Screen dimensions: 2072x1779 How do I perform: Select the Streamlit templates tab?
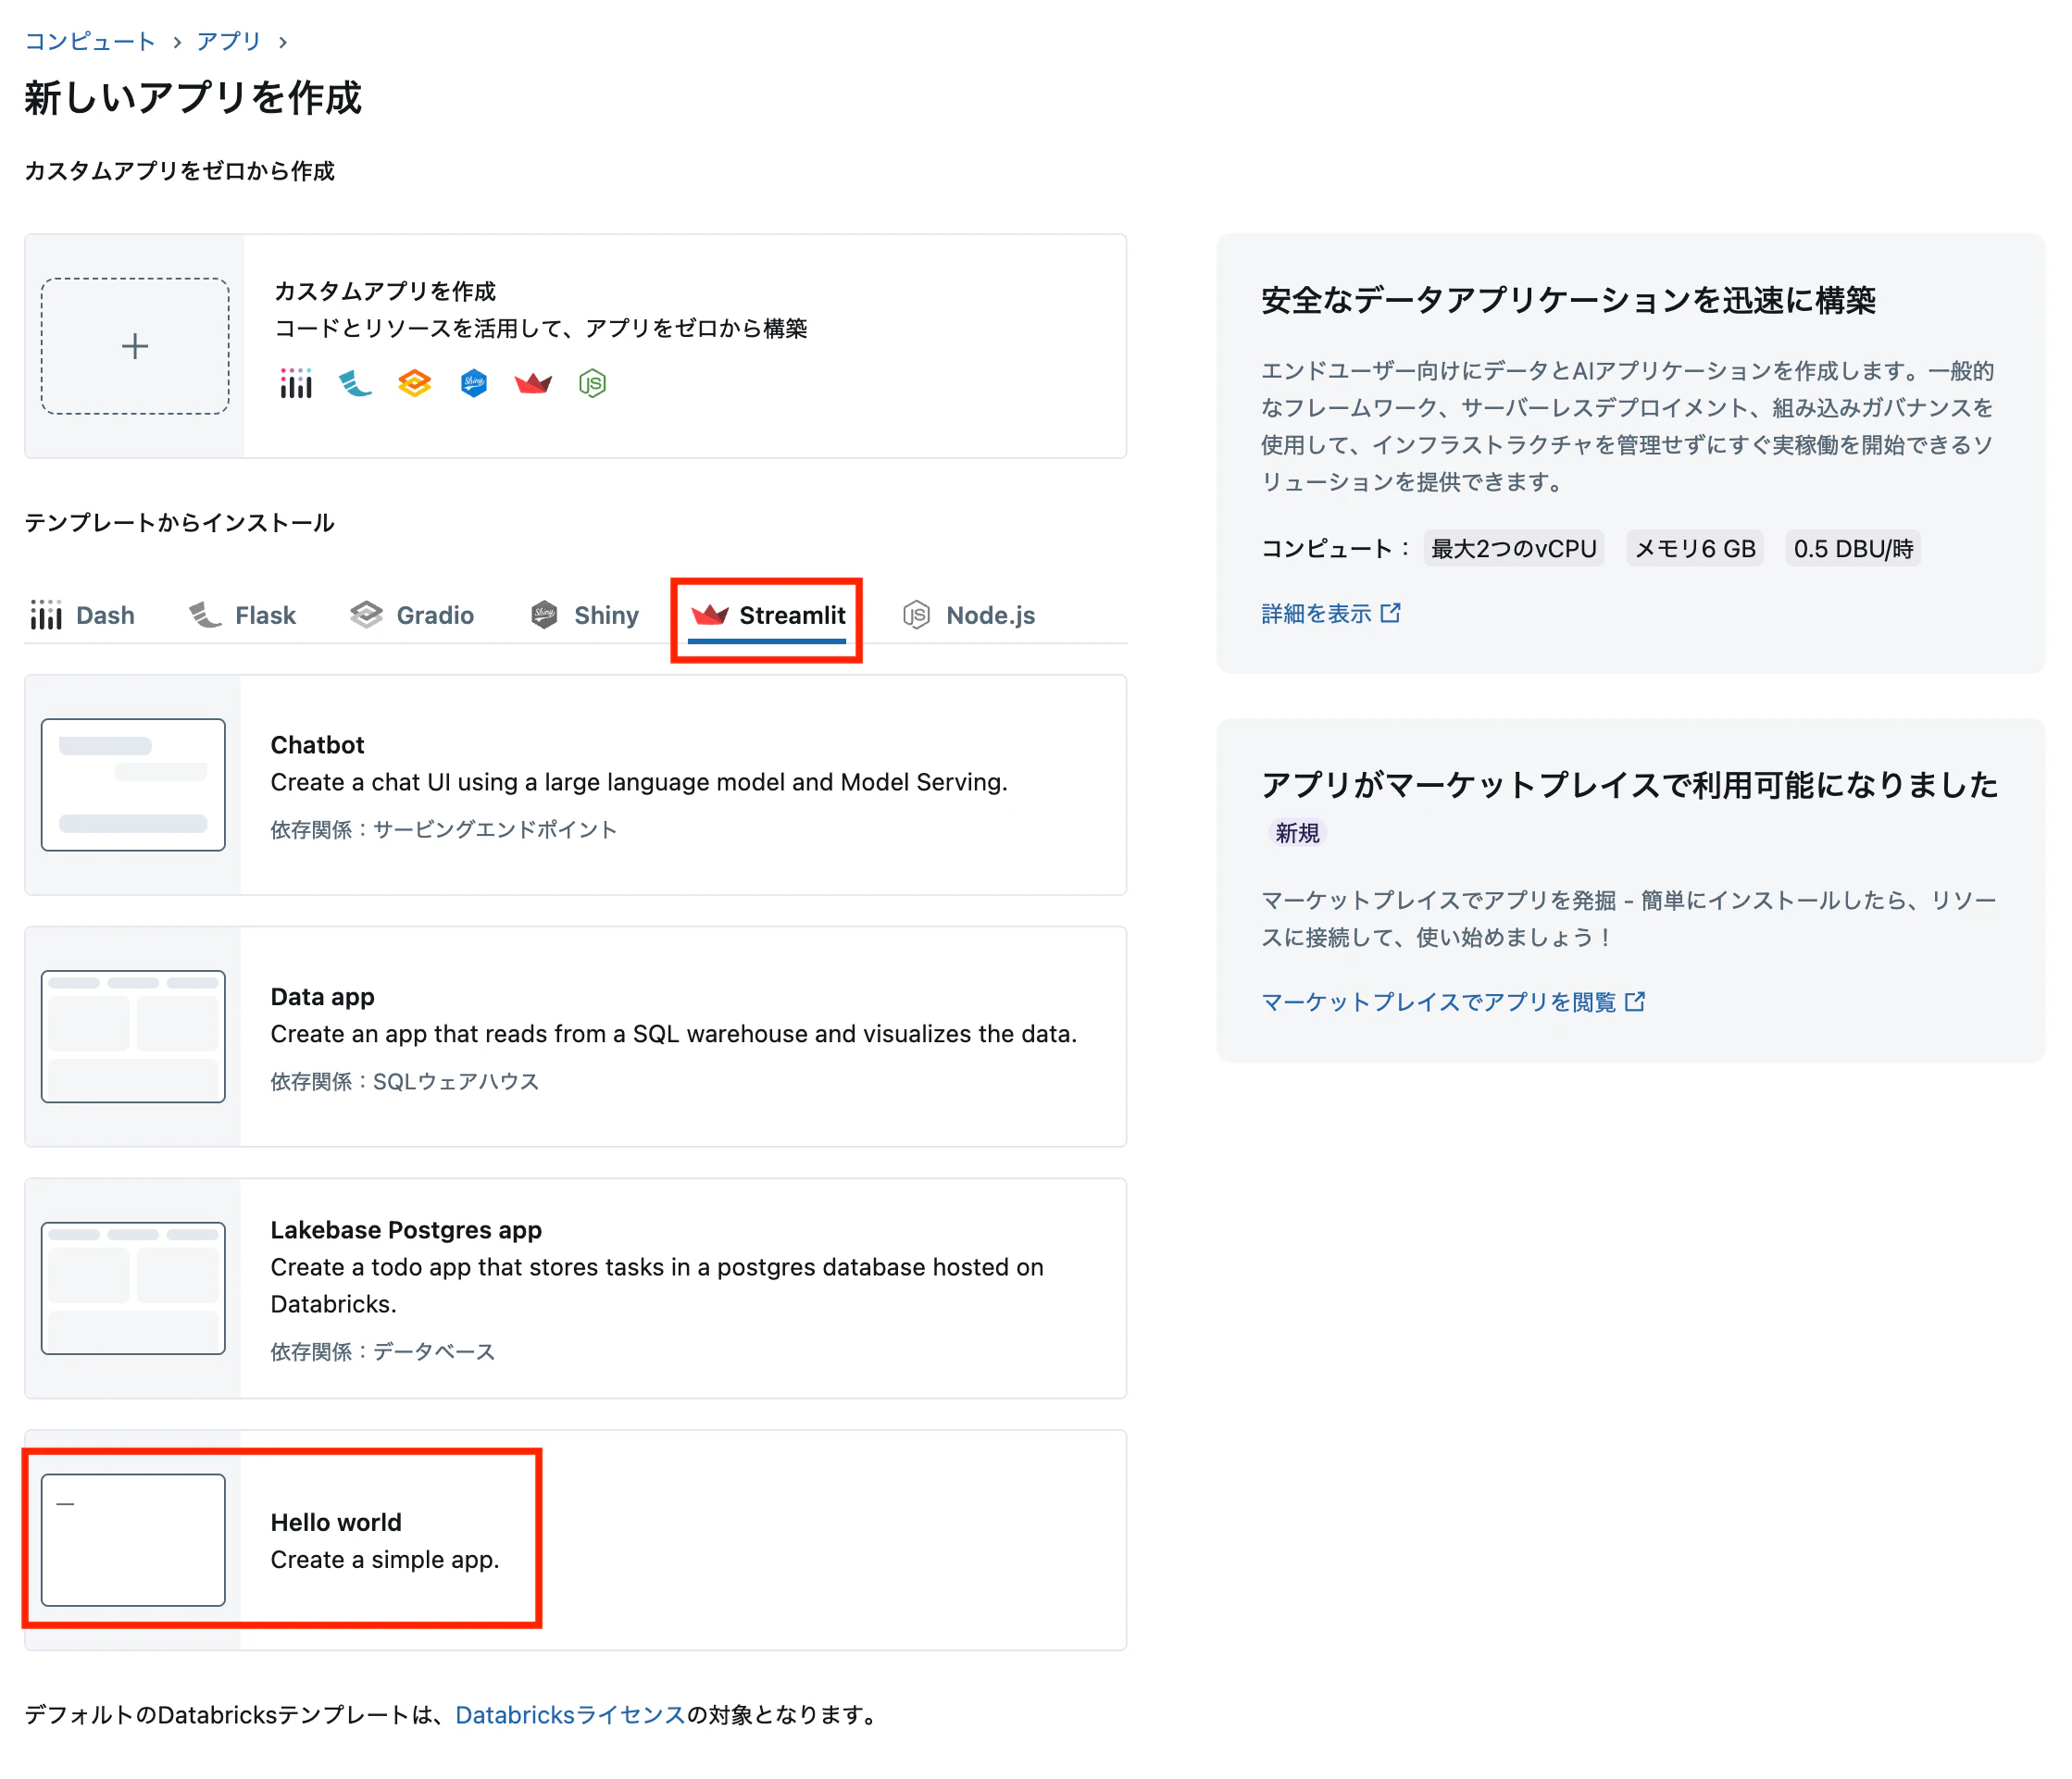coord(768,615)
